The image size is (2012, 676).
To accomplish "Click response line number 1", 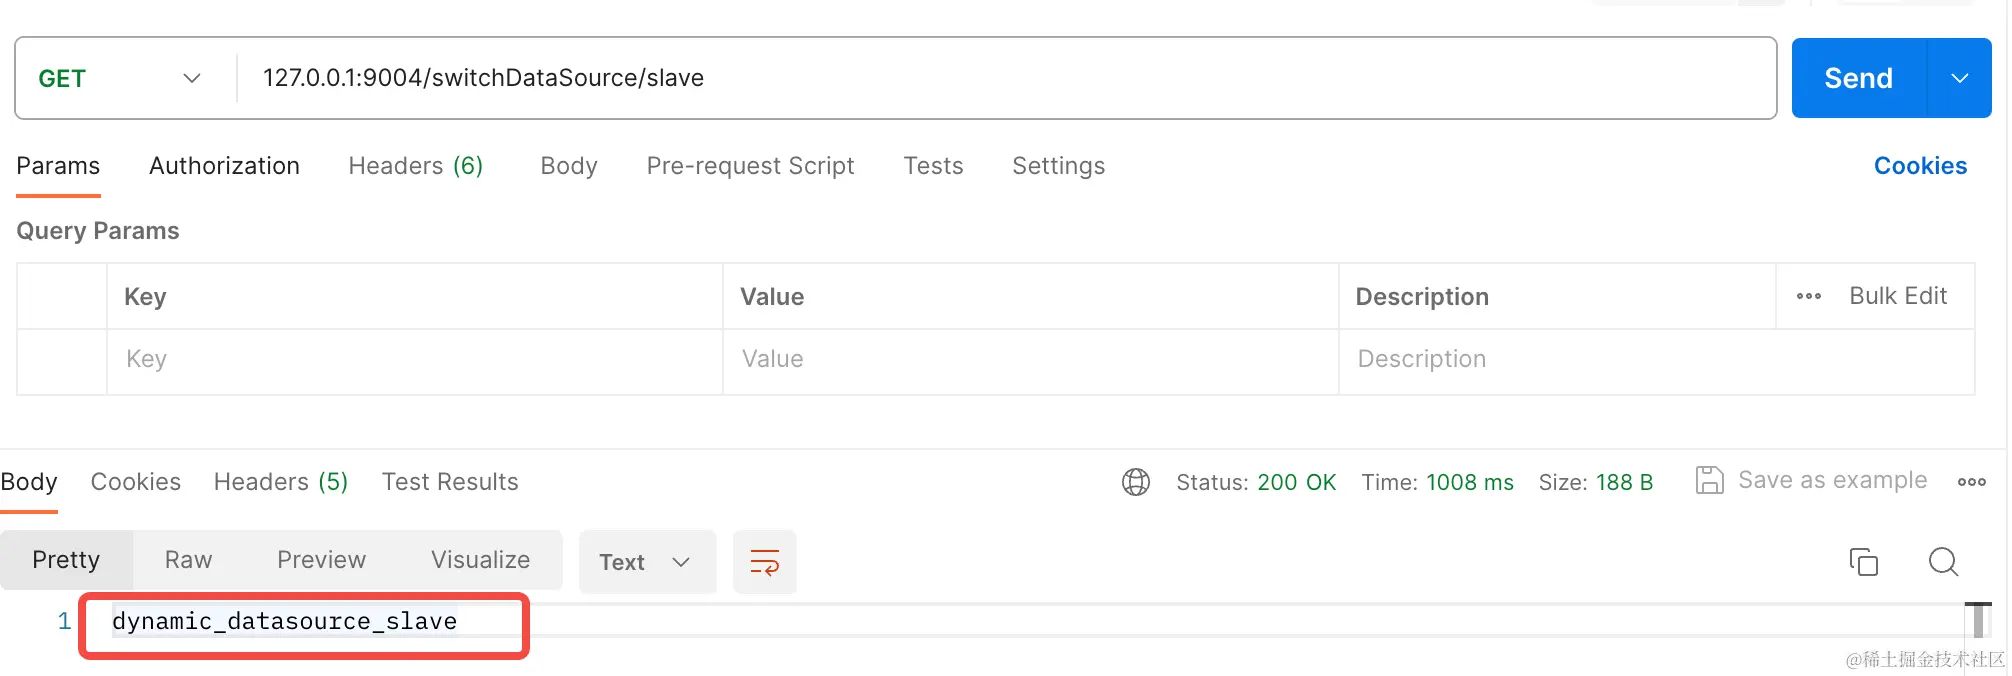I will [x=64, y=622].
